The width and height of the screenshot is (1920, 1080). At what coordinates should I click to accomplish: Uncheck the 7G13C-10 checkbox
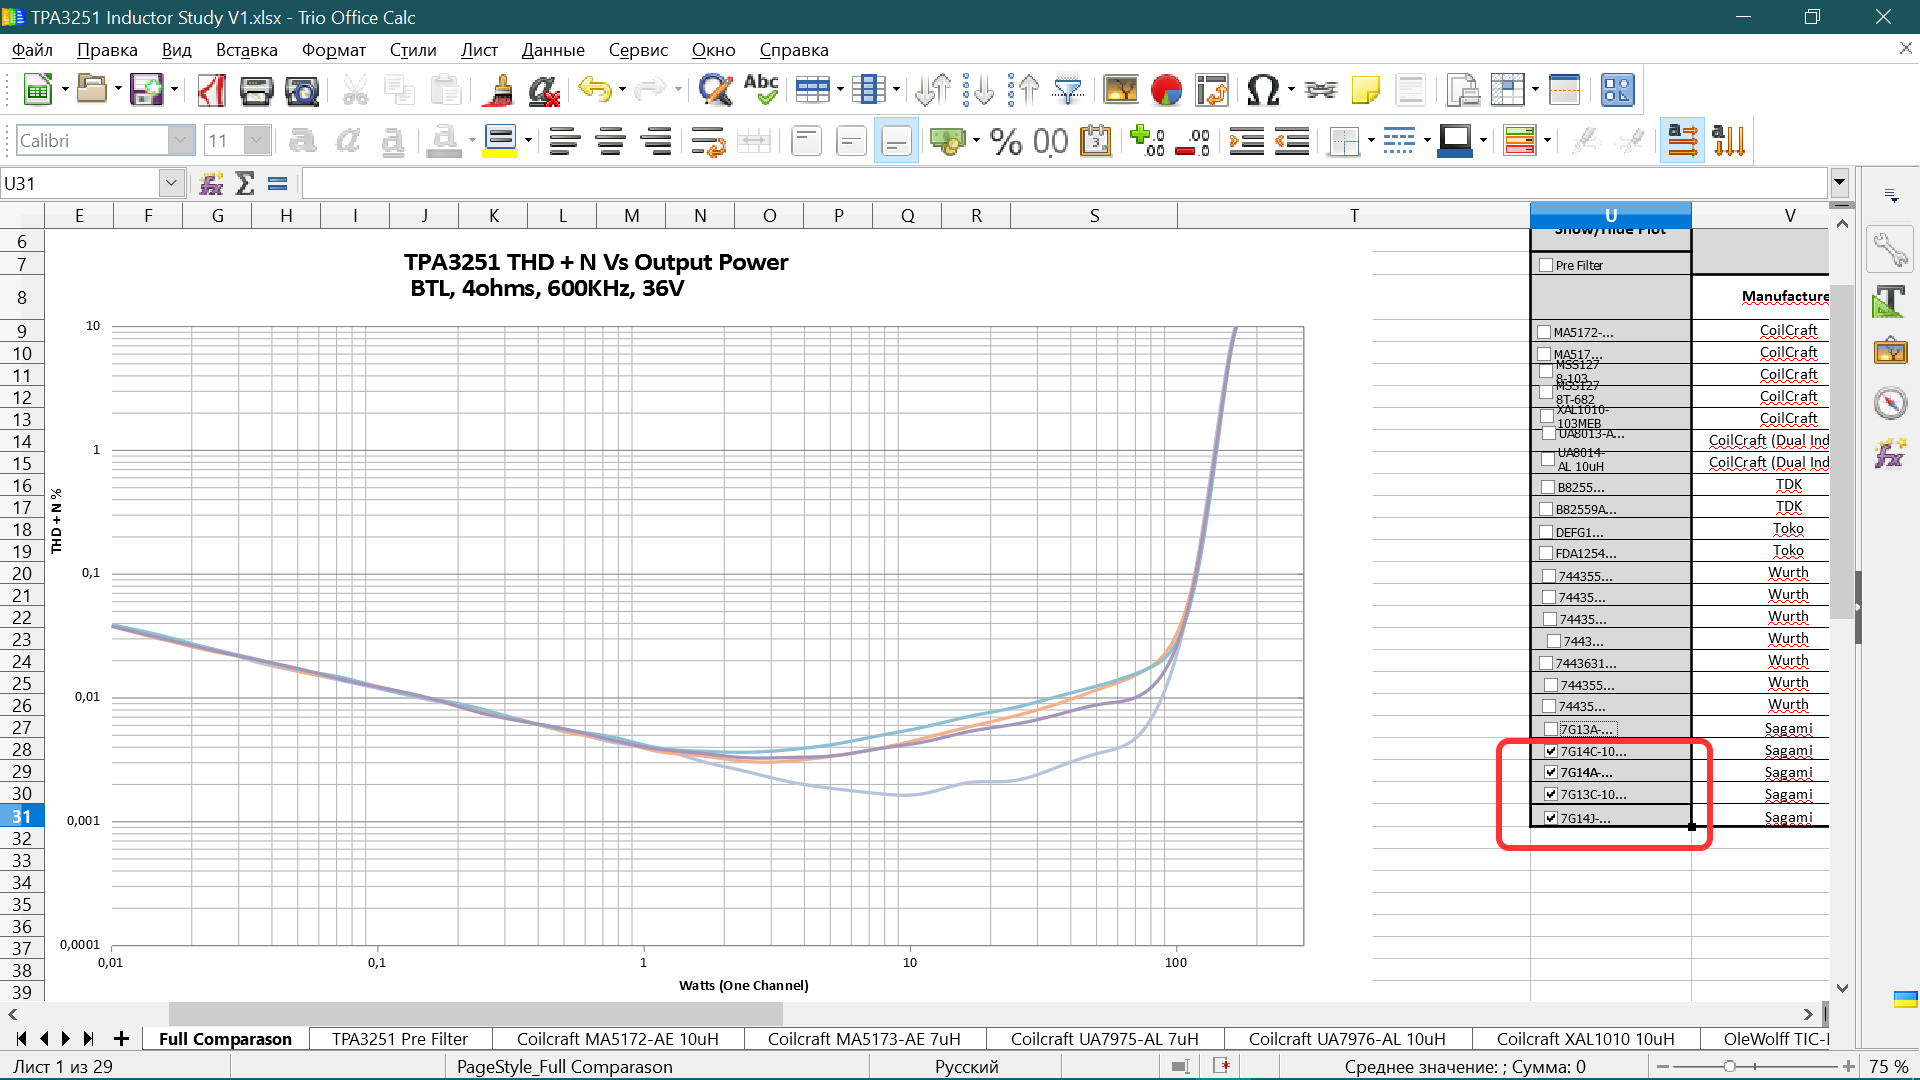(x=1551, y=794)
